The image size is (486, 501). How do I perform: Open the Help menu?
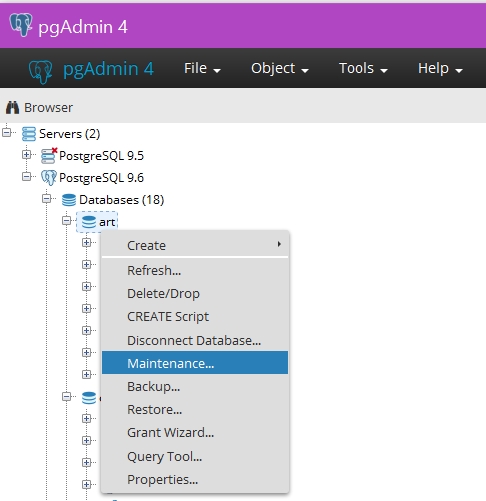440,68
